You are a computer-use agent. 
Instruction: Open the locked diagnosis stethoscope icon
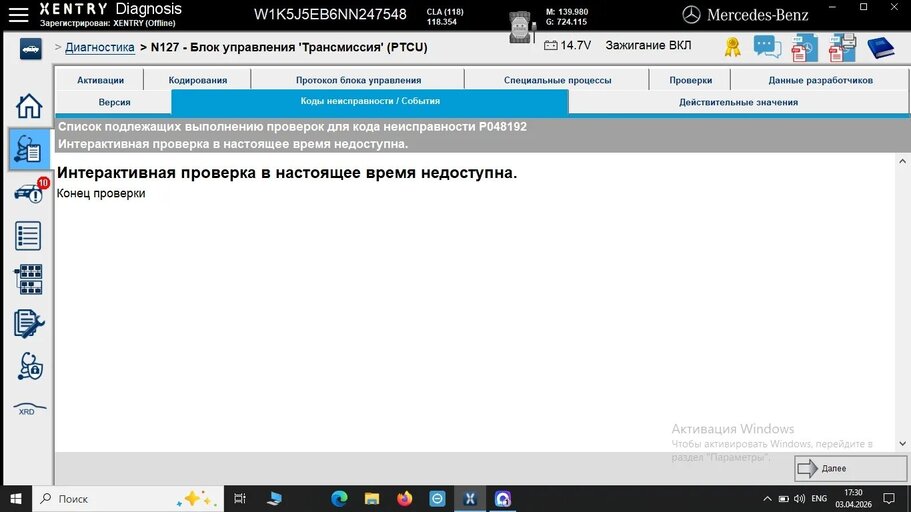(x=30, y=367)
